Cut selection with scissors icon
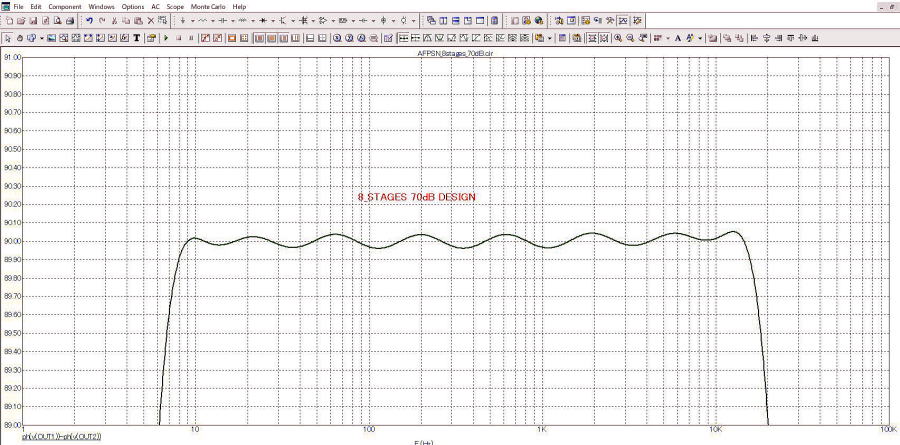The height and width of the screenshot is (445, 900). click(x=114, y=21)
